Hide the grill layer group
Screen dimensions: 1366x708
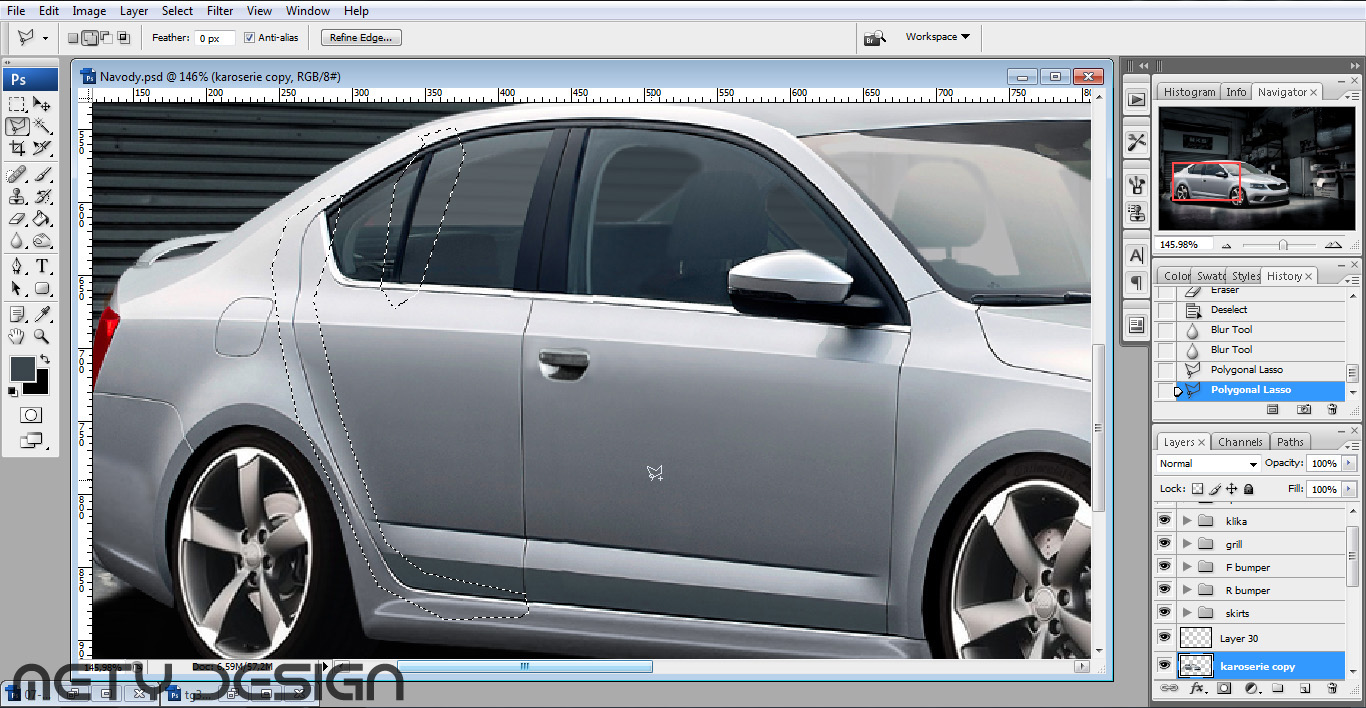(1164, 544)
